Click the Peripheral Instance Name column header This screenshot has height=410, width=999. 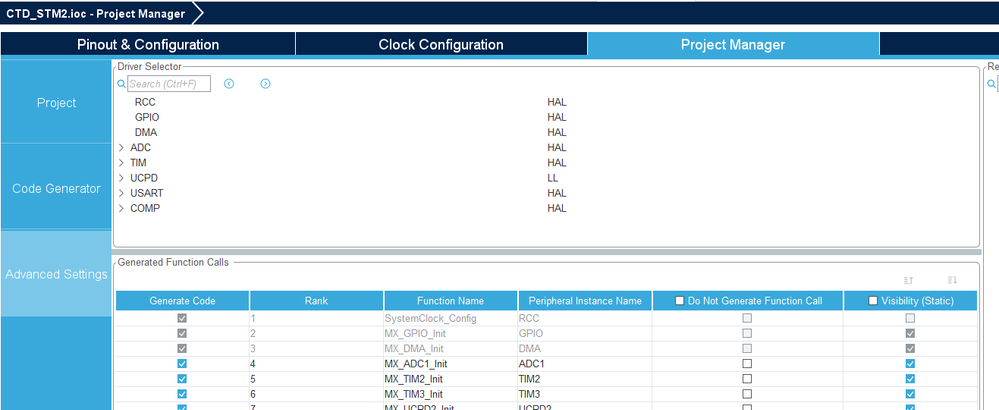[585, 301]
